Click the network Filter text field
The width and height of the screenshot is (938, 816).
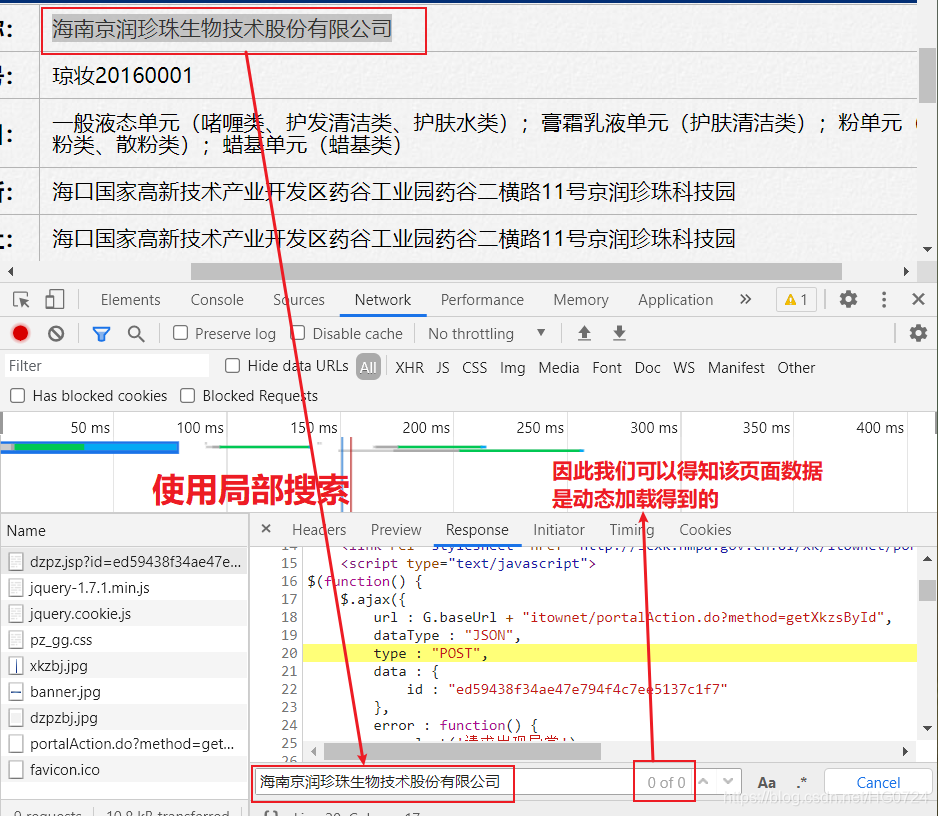pyautogui.click(x=107, y=366)
